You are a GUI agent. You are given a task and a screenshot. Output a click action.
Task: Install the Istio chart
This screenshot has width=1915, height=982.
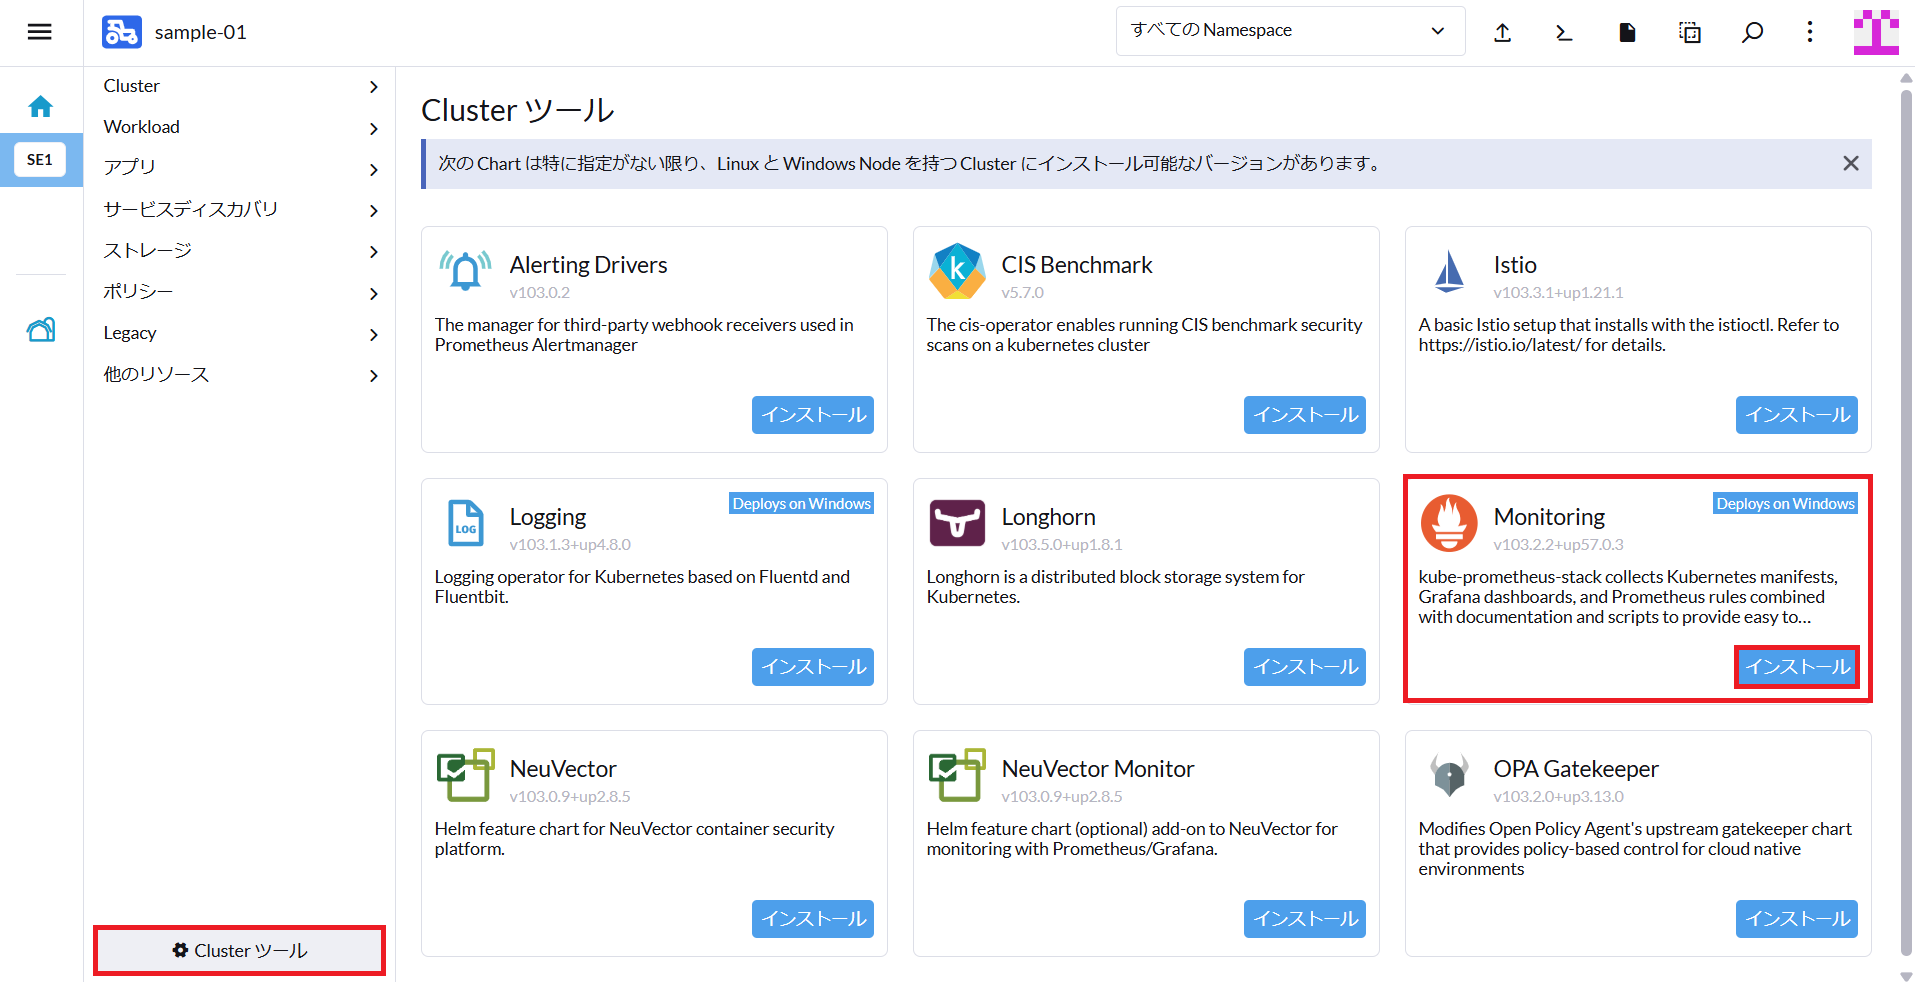click(x=1796, y=415)
